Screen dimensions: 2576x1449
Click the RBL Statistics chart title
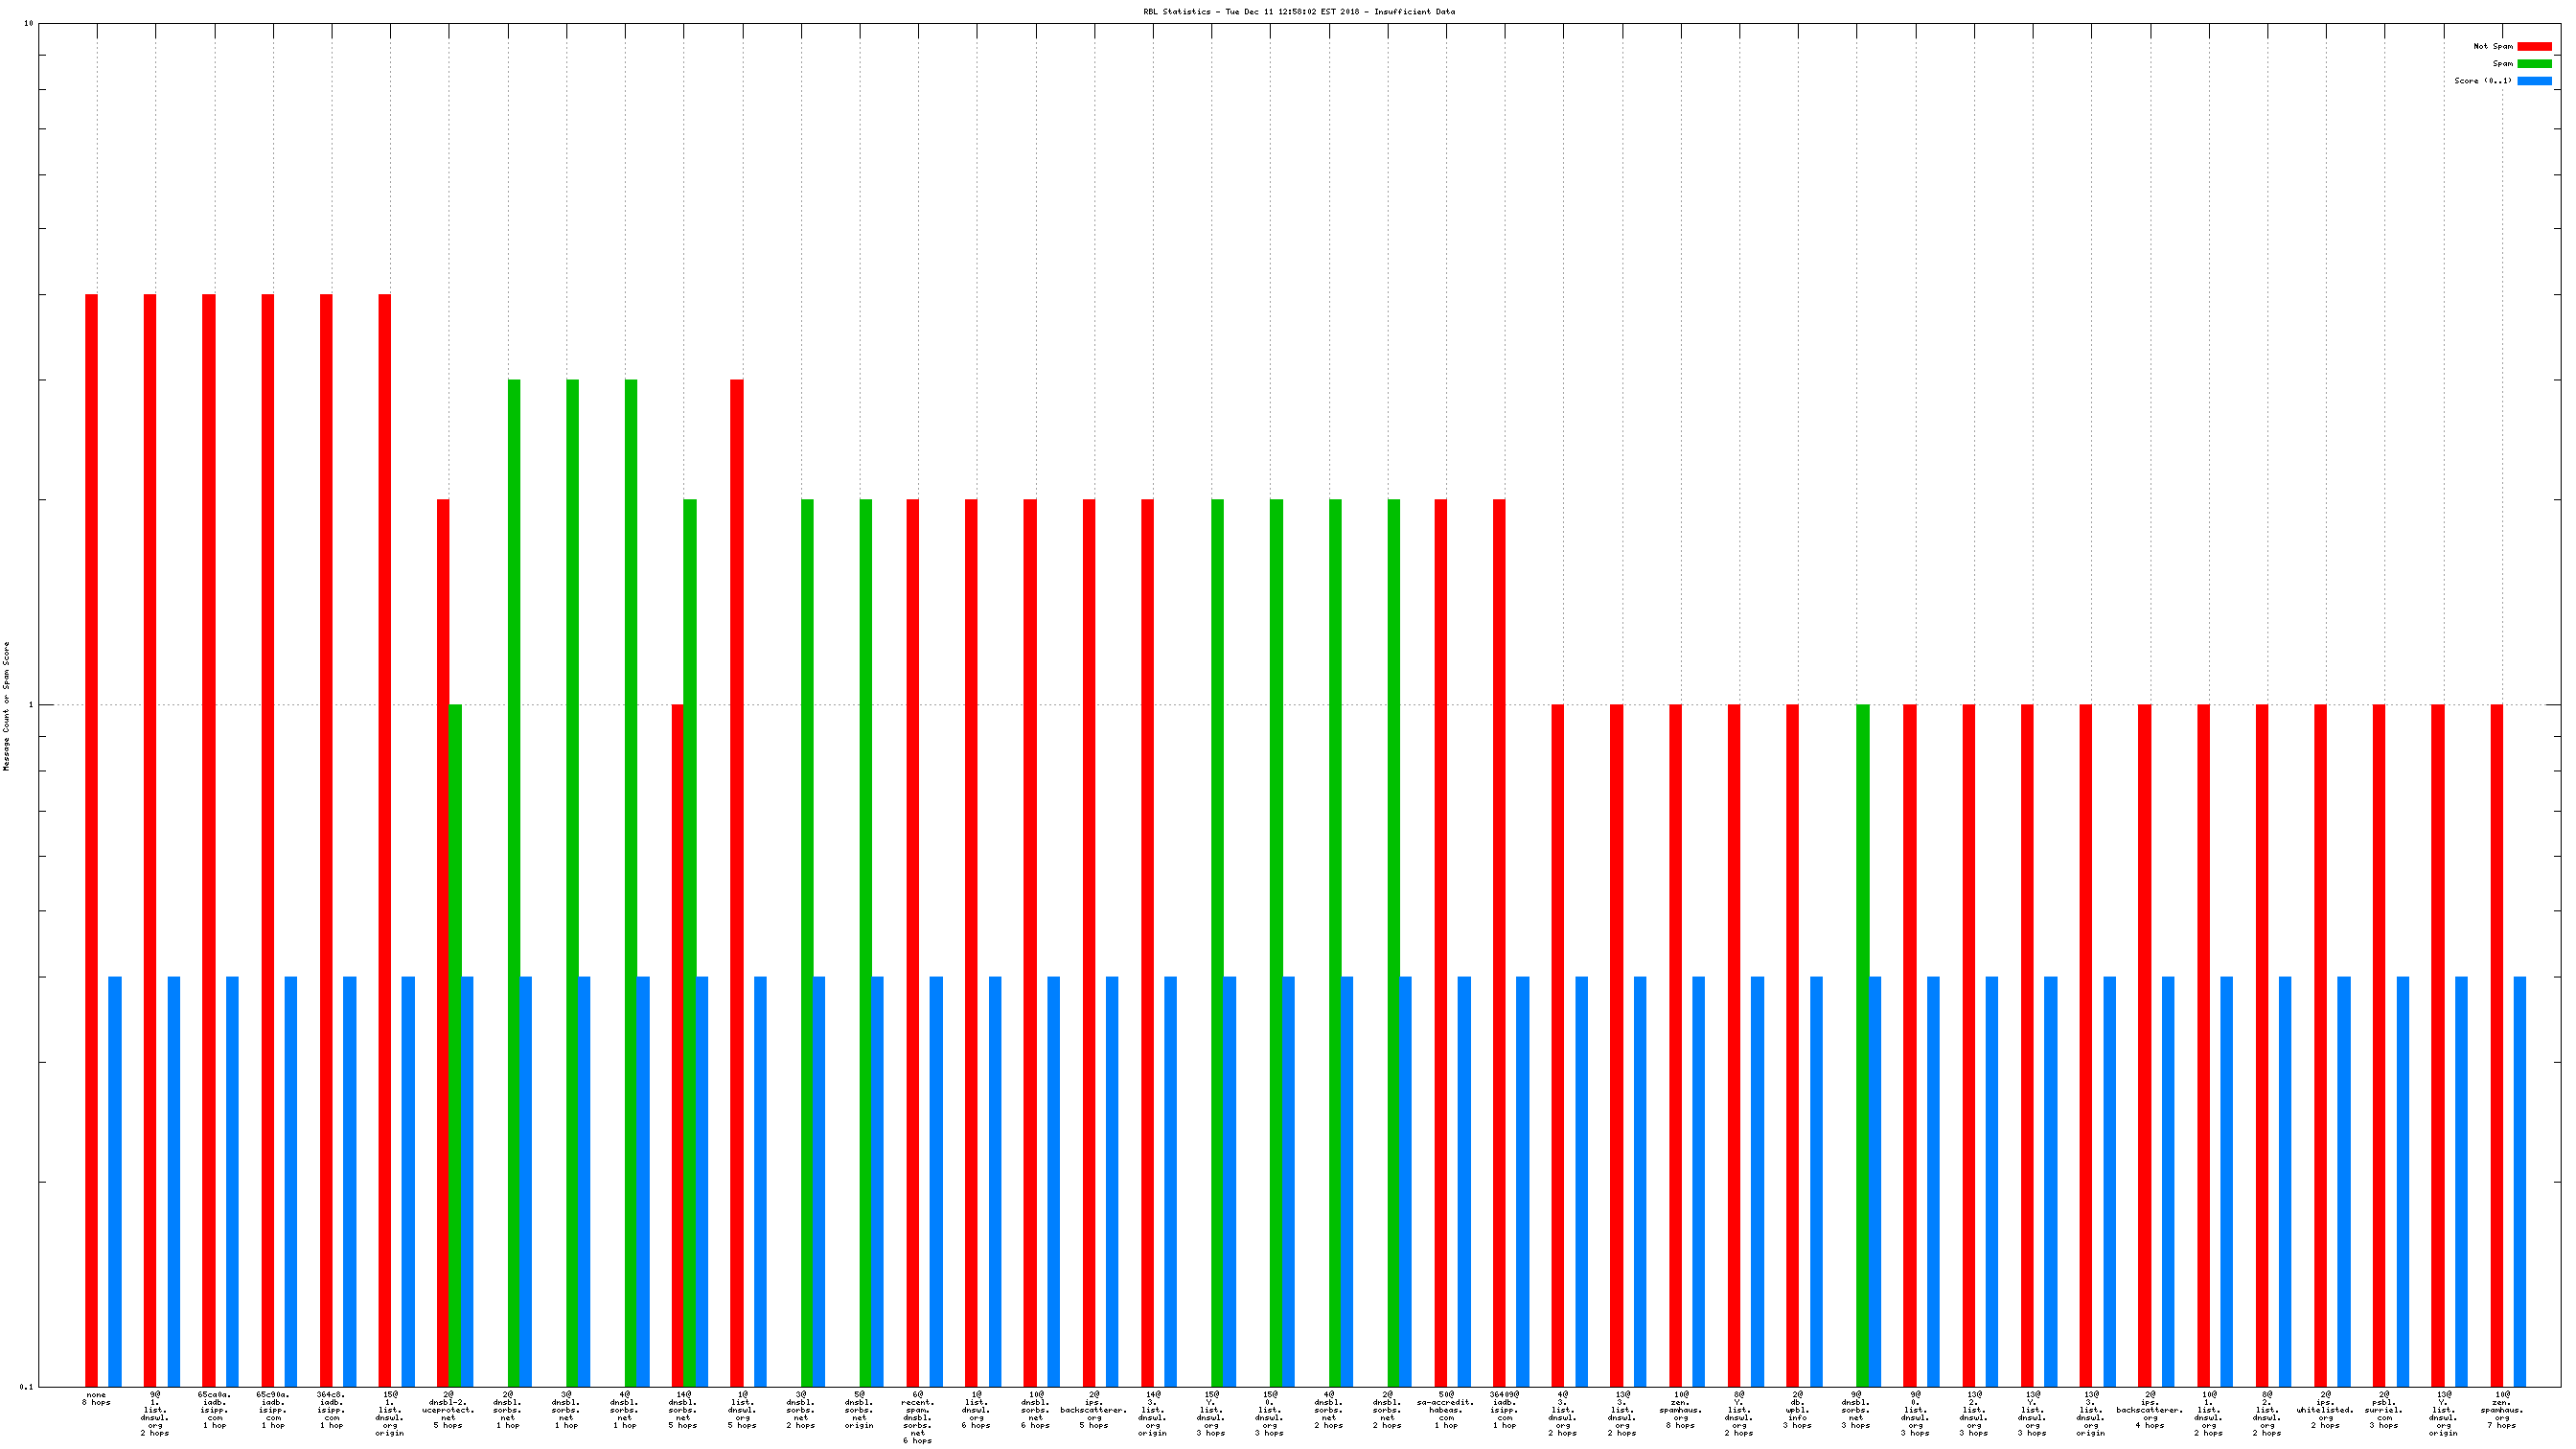pos(1299,12)
